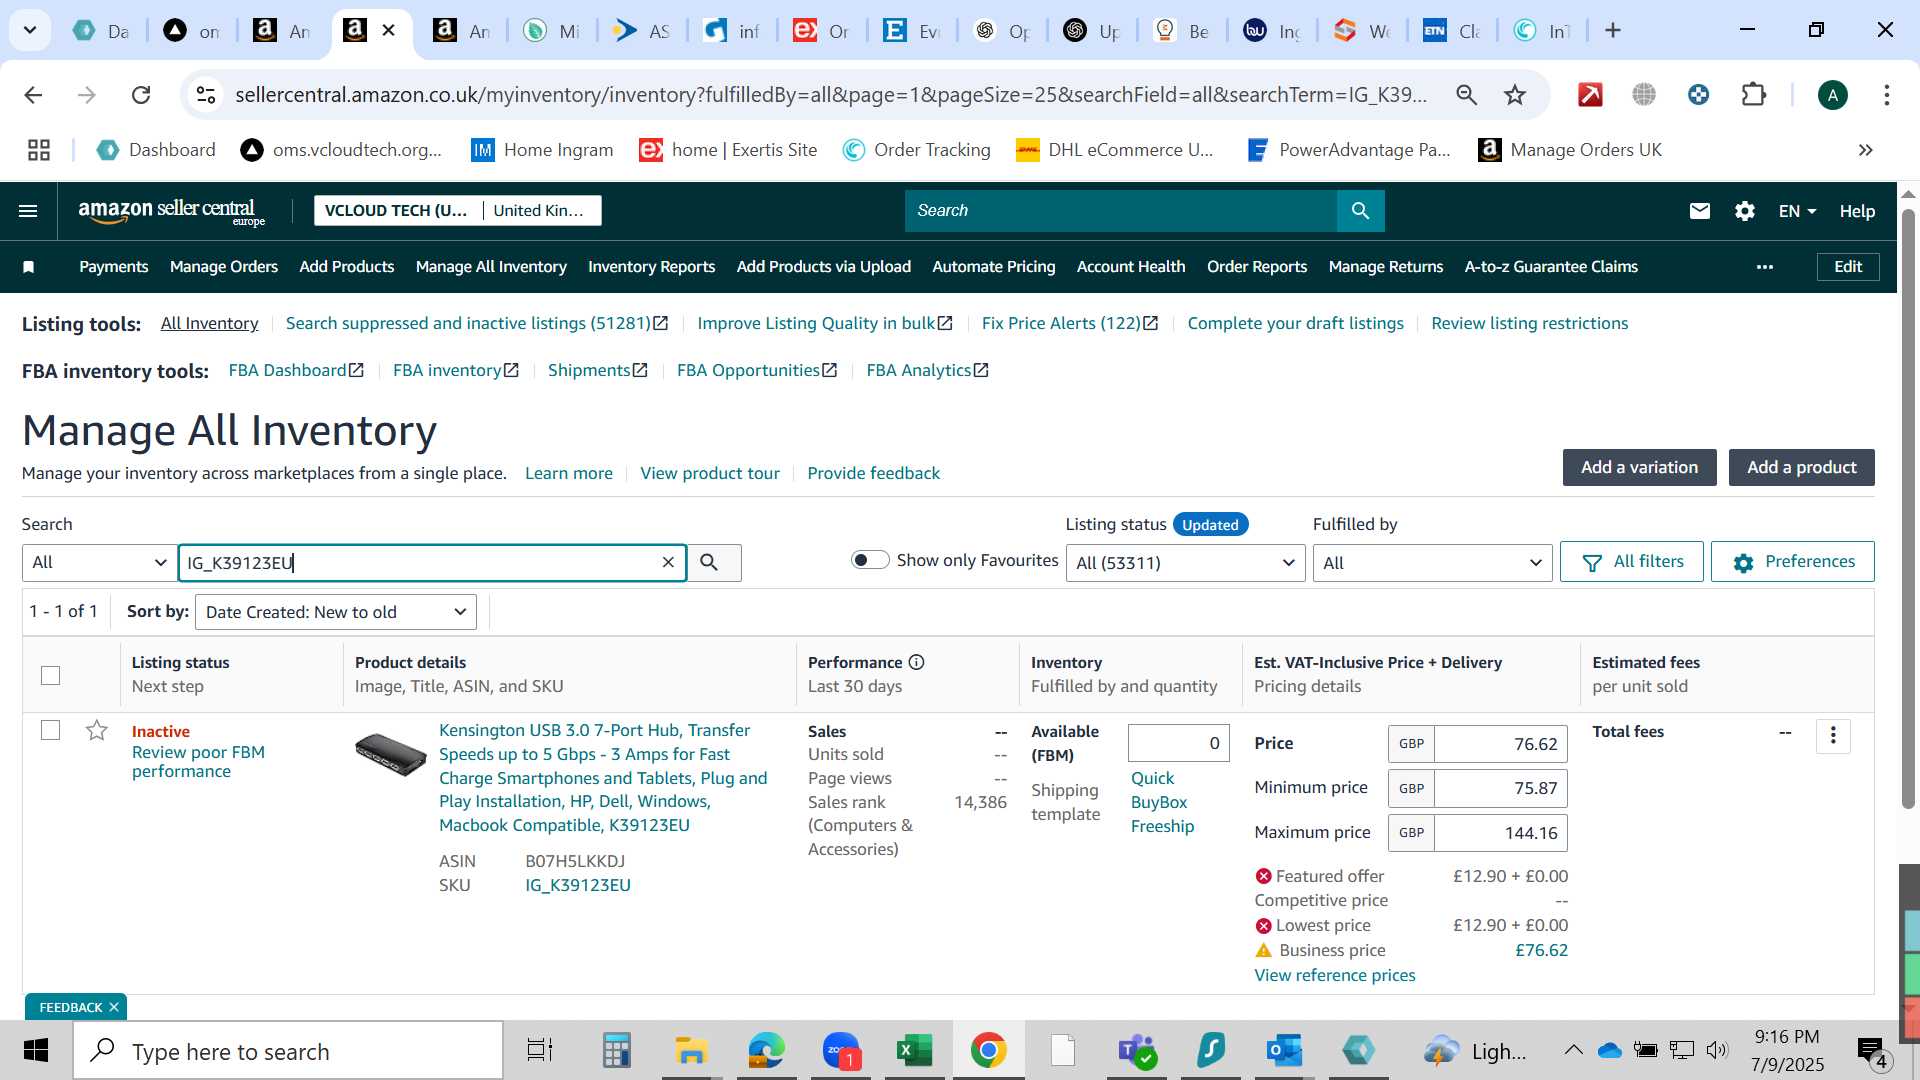Click the browser zoom magnifier icon in address bar

pyautogui.click(x=1466, y=95)
